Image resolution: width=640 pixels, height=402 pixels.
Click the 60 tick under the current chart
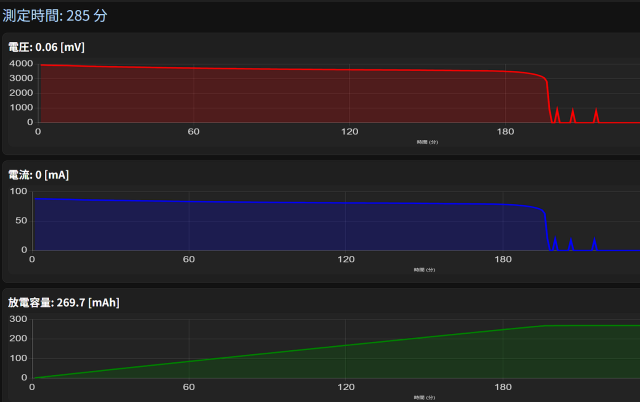point(189,260)
